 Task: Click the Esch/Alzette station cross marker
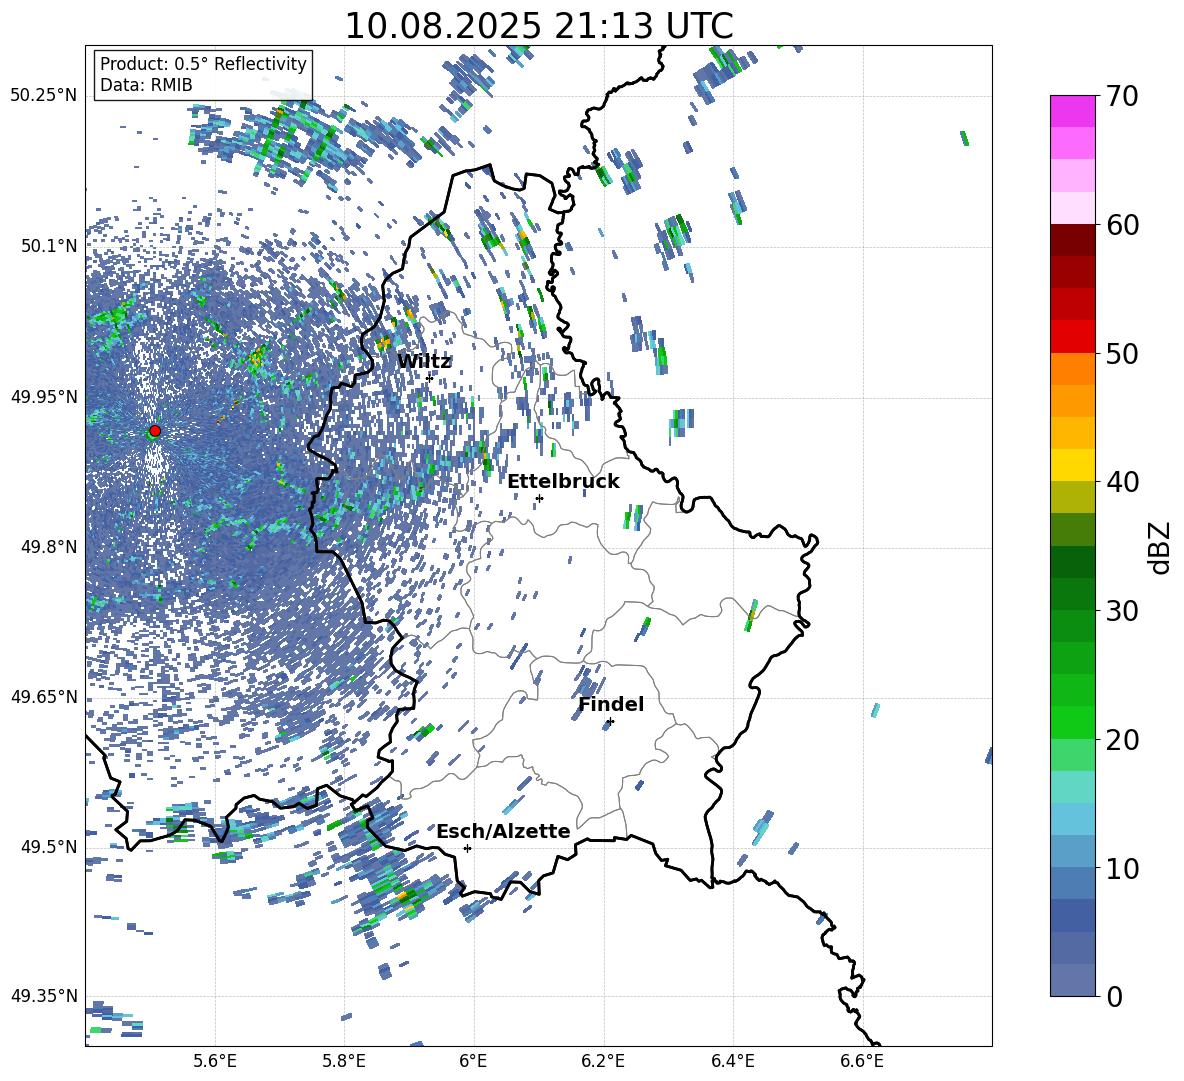click(467, 848)
